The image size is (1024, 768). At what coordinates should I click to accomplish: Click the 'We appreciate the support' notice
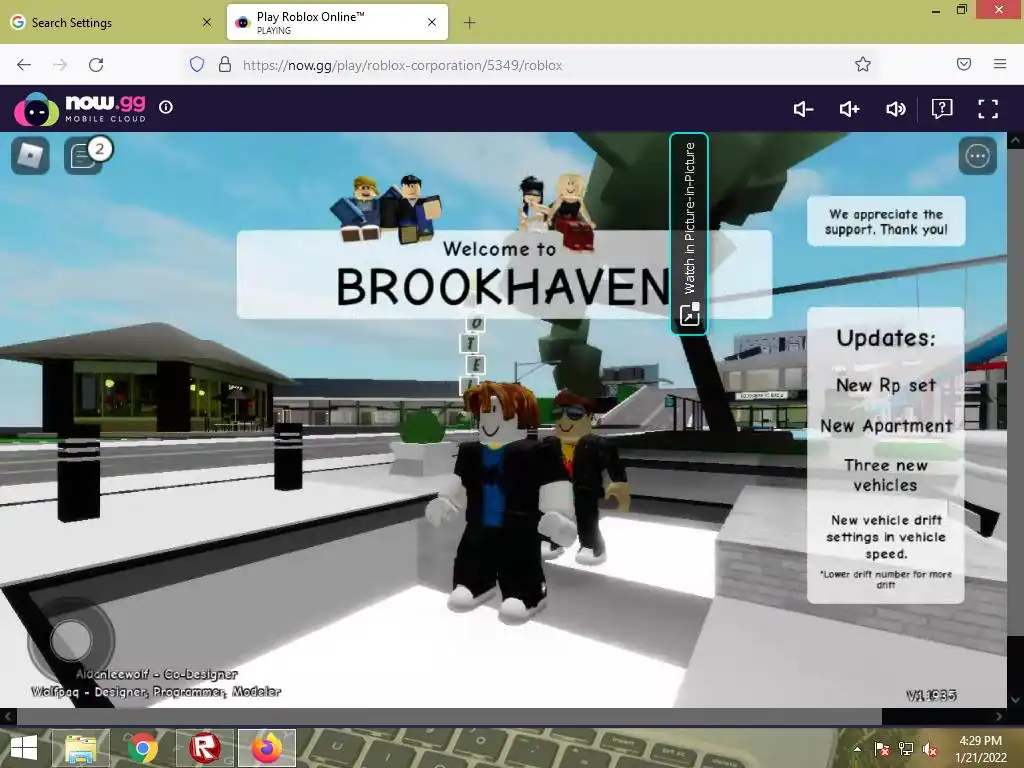point(886,221)
